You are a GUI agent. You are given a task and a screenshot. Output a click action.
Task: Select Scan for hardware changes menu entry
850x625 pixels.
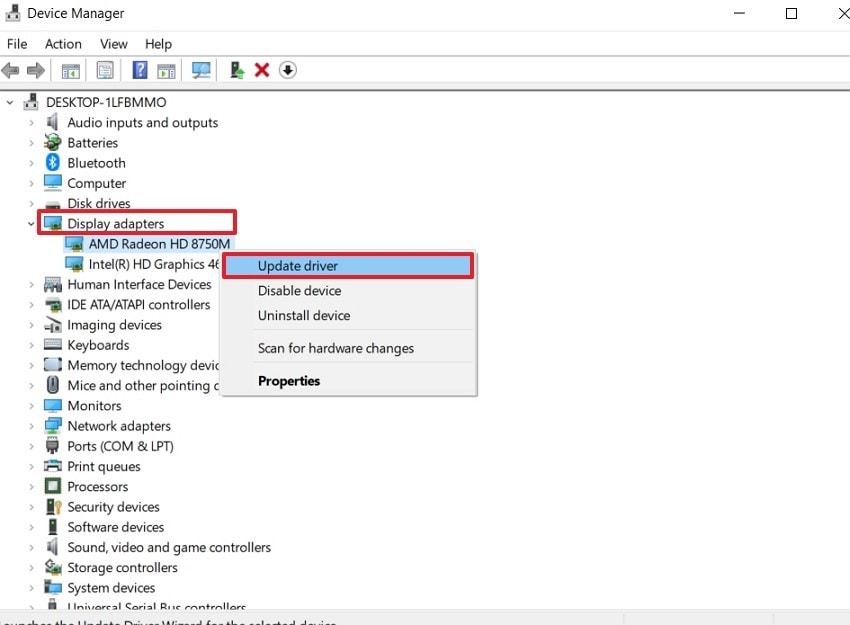(348, 348)
